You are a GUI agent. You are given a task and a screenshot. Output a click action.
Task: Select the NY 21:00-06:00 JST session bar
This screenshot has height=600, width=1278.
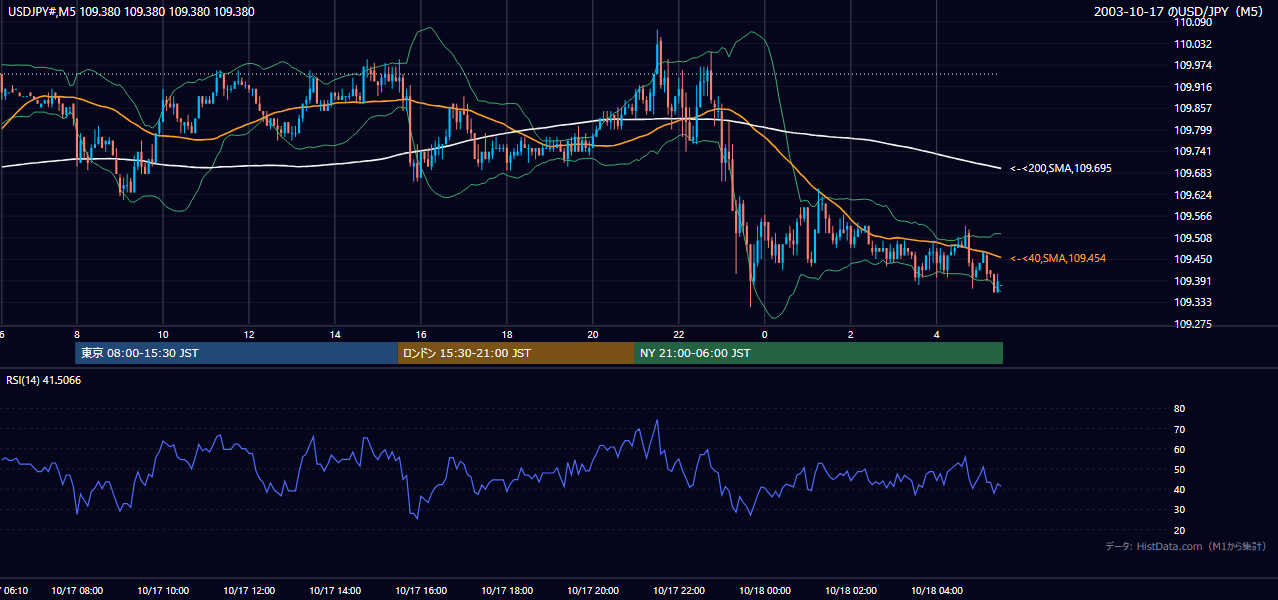(818, 353)
